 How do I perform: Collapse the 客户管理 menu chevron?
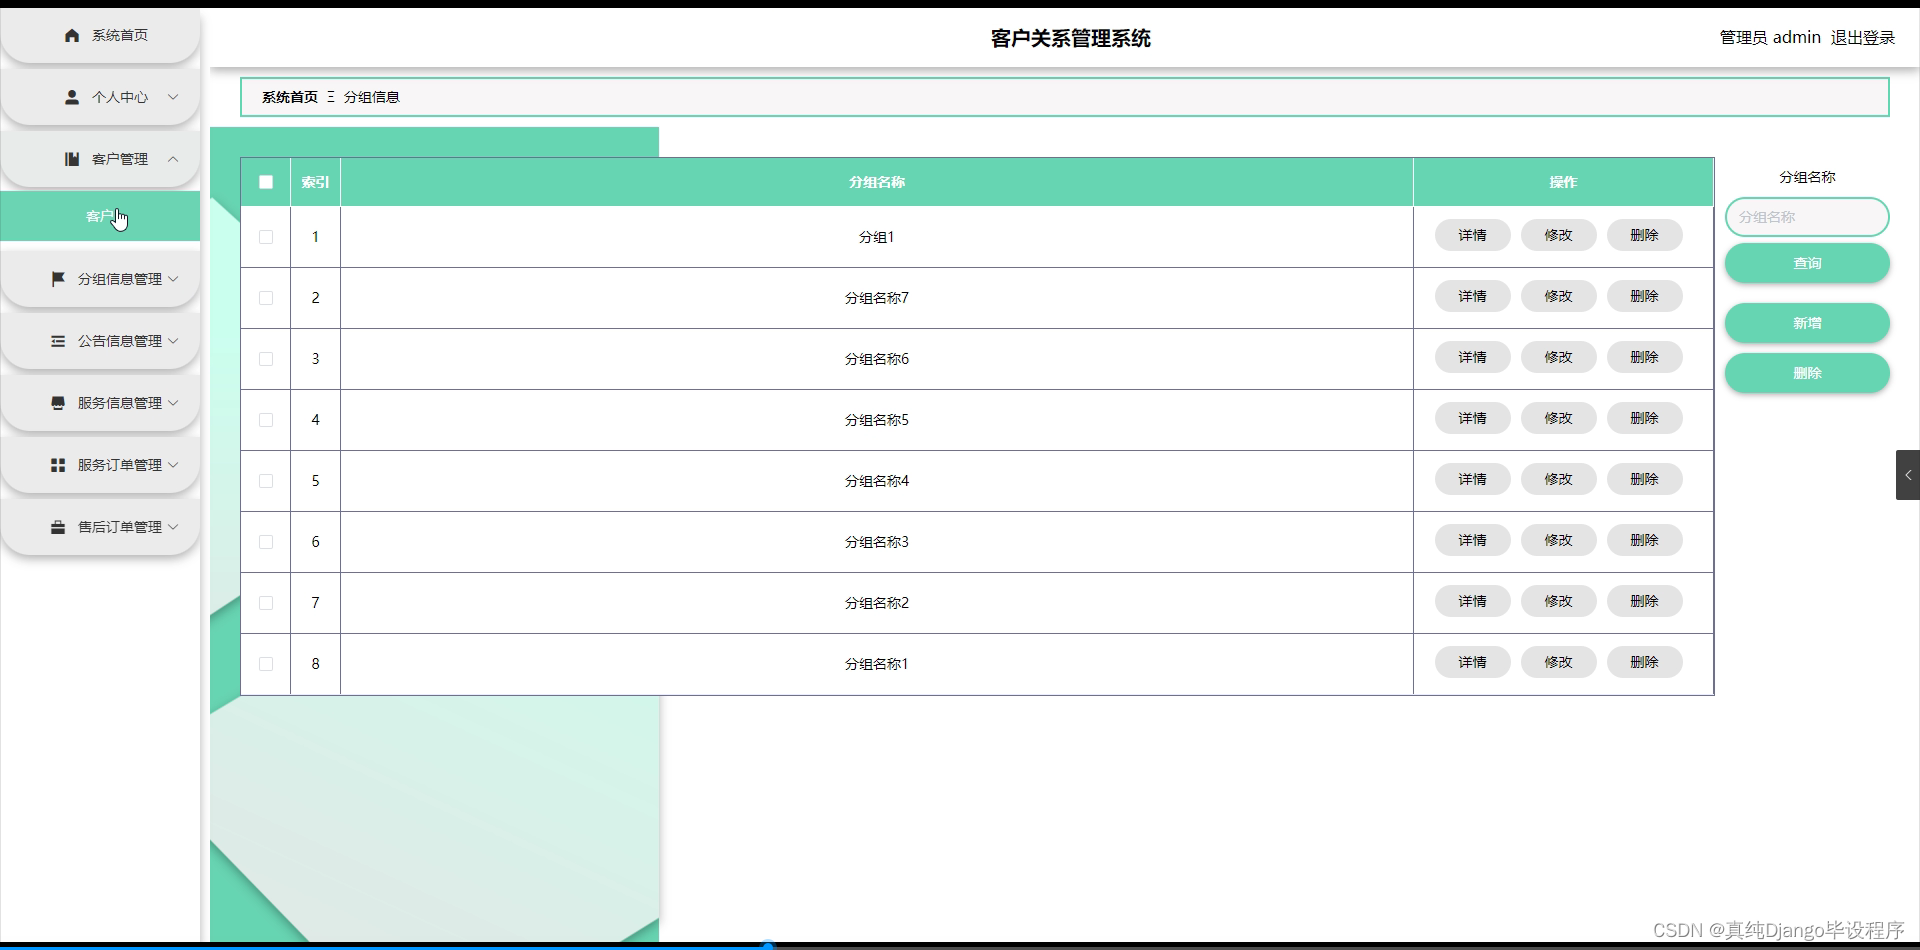tap(173, 158)
